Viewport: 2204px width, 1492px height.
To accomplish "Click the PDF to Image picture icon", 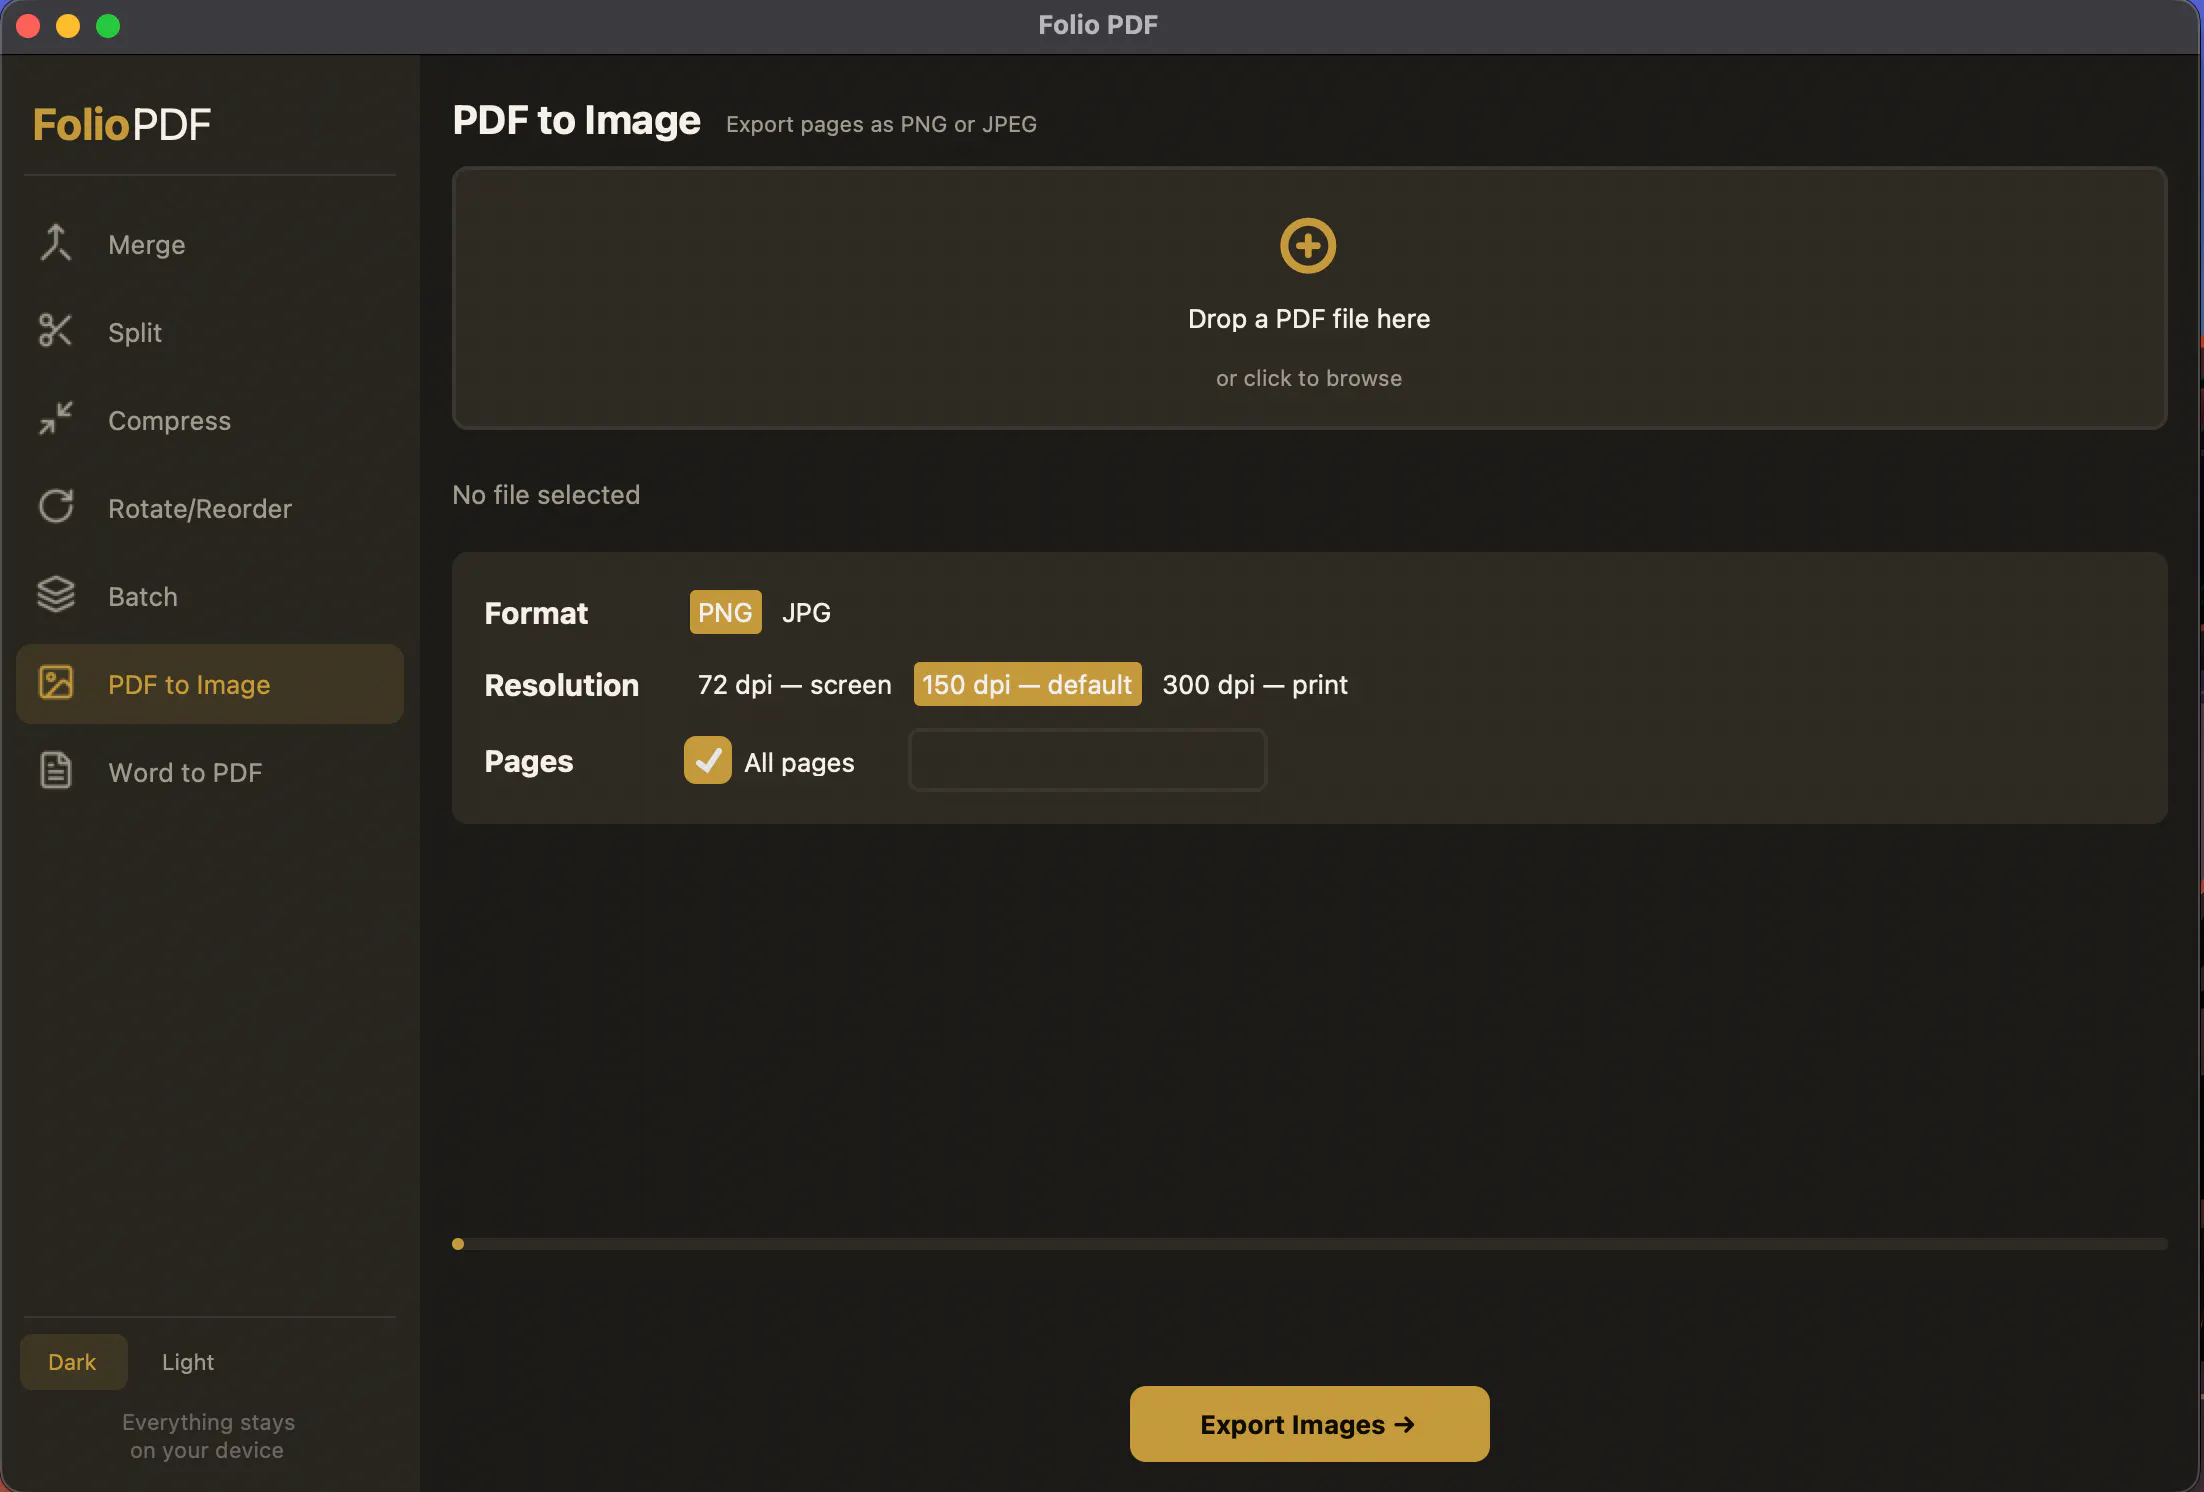I will 56,683.
